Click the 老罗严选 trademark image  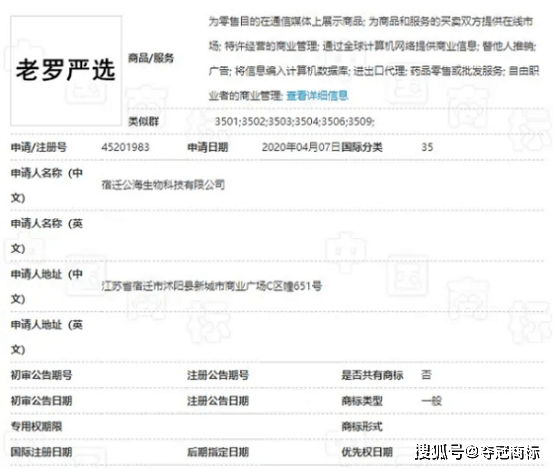click(66, 71)
